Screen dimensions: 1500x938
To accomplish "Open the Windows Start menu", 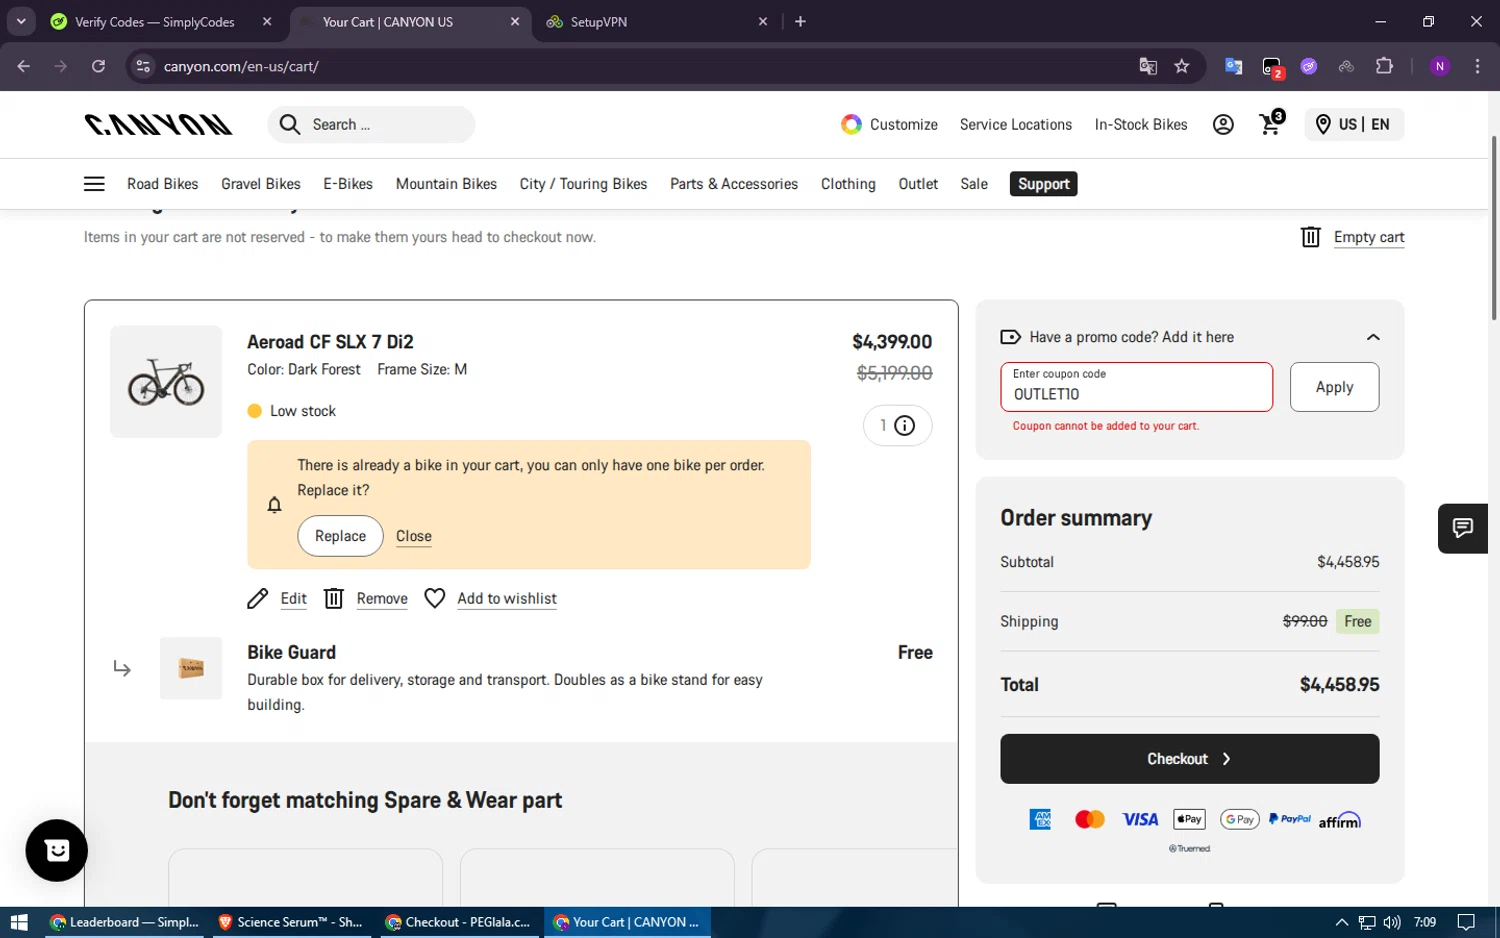I will coord(18,922).
